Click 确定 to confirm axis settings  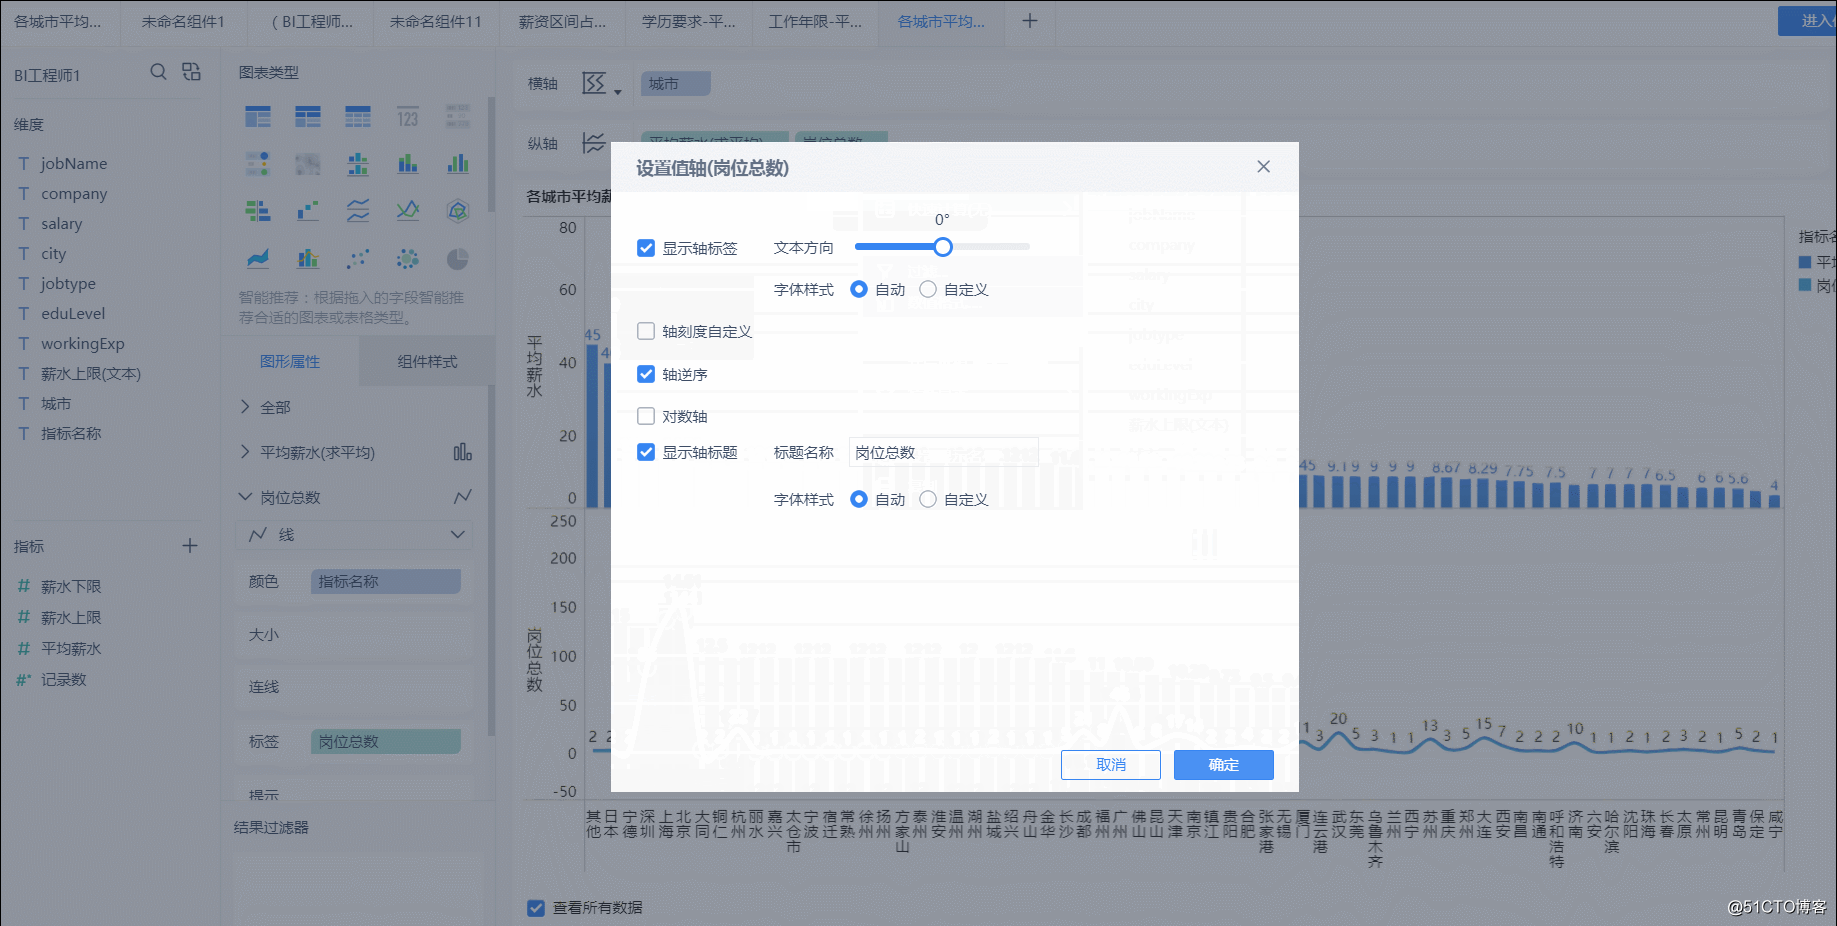point(1224,764)
